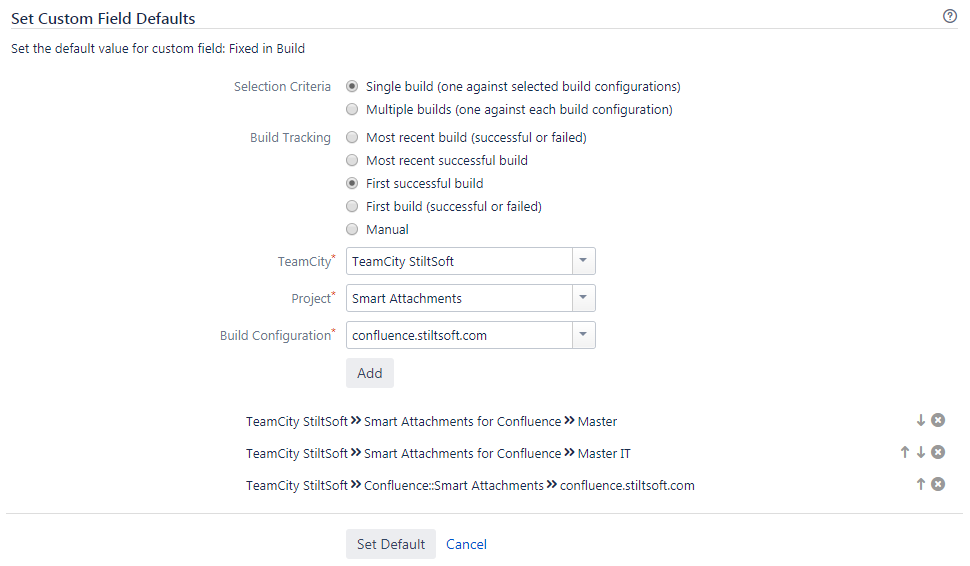This screenshot has width=970, height=566.
Task: Choose Most recent build (successful or failed)
Action: 352,138
